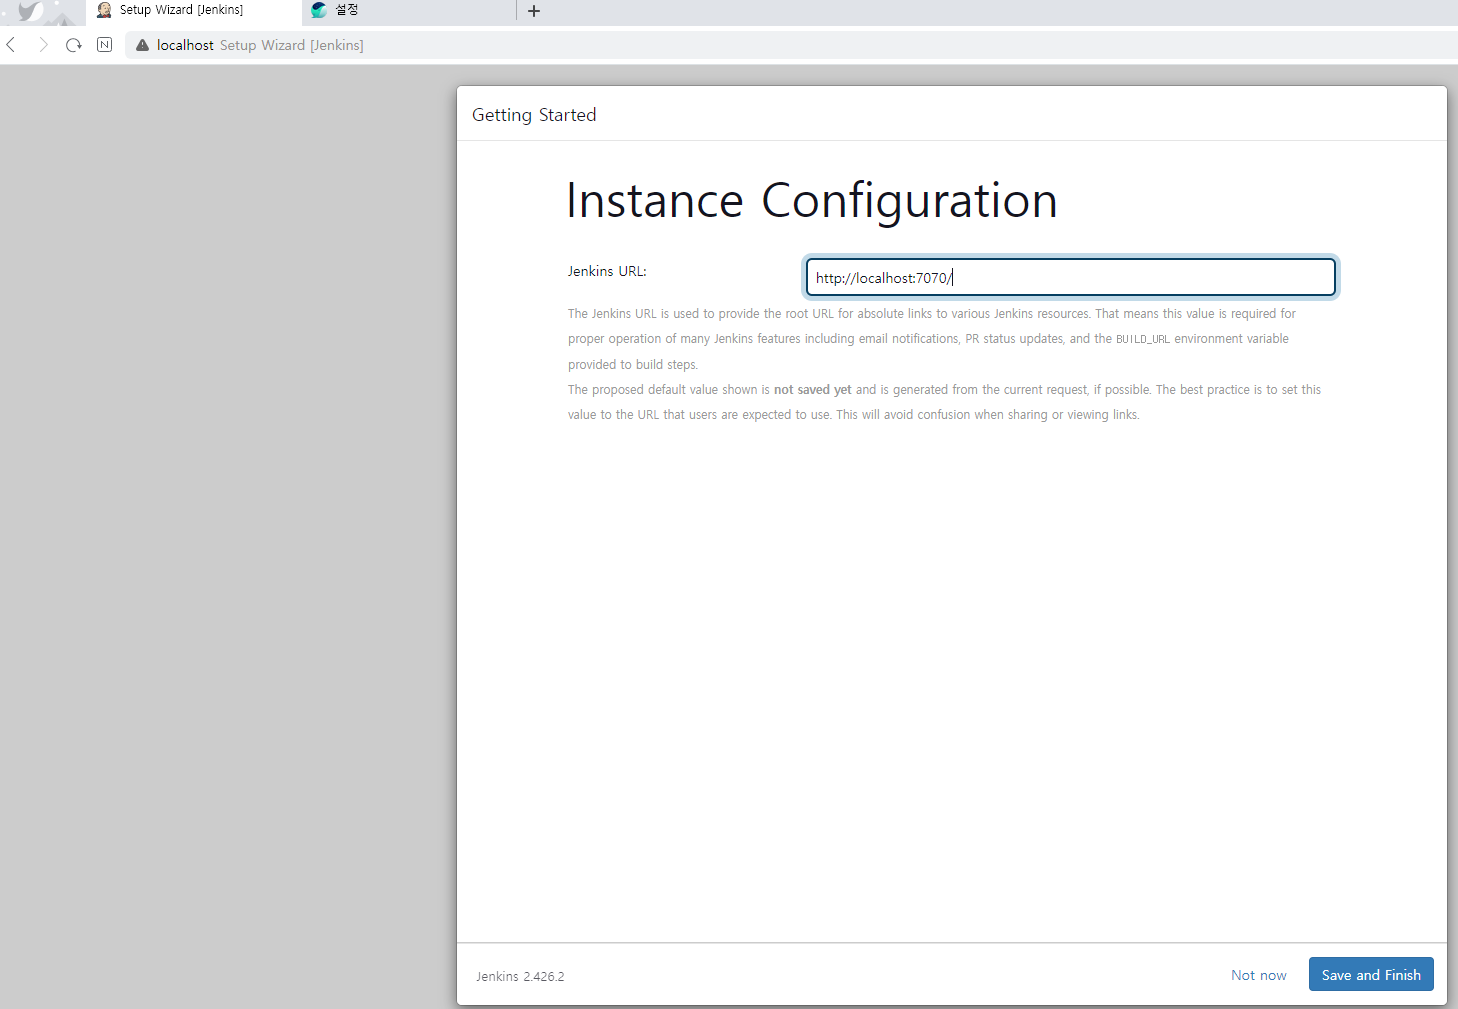Viewport: 1458px width, 1009px height.
Task: Switch to the 설정 tab
Action: tap(409, 11)
